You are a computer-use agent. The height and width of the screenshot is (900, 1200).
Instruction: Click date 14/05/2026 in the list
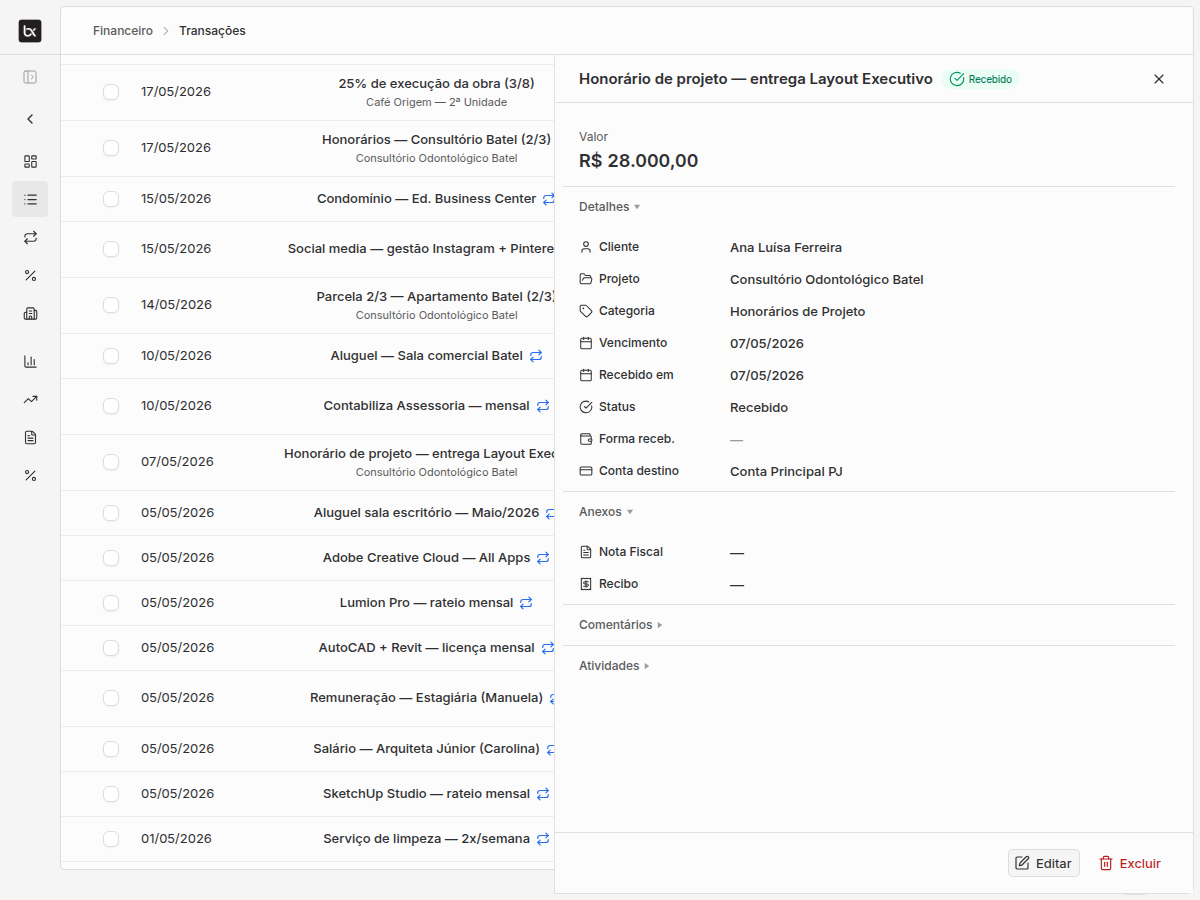coord(176,305)
